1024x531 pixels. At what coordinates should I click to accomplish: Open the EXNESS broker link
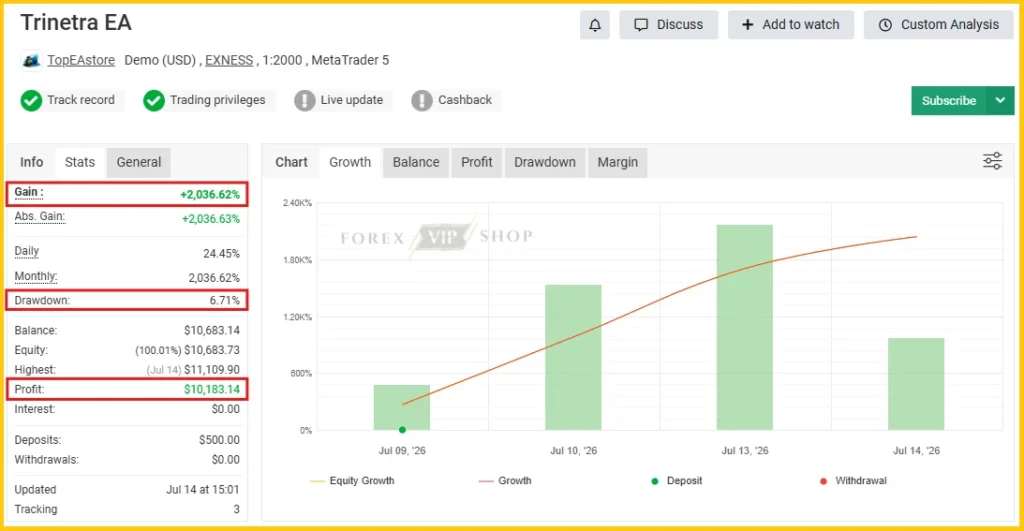tap(229, 60)
